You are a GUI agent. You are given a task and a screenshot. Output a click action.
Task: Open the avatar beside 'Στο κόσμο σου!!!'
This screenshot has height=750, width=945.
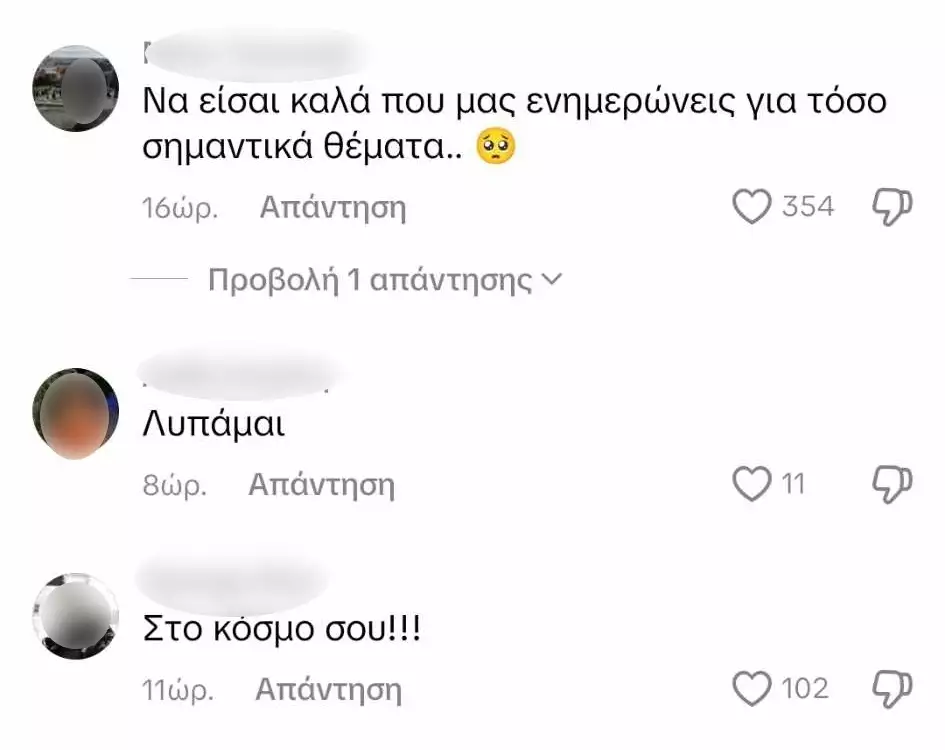coord(75,617)
